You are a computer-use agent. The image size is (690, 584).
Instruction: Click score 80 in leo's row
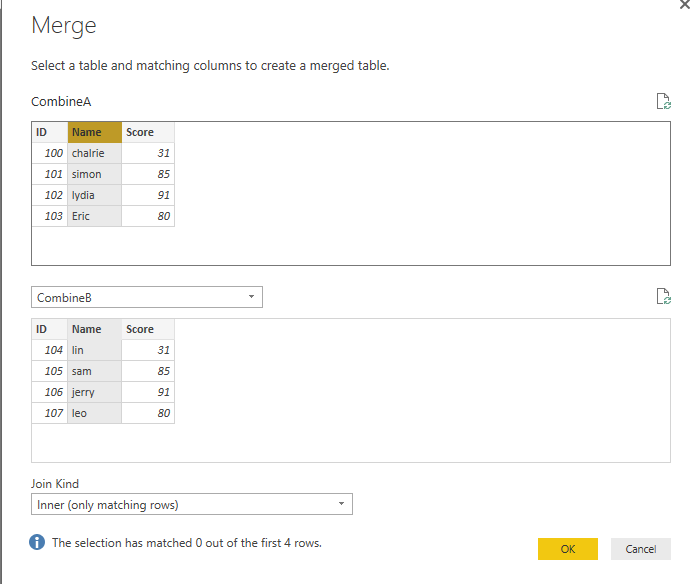(148, 413)
